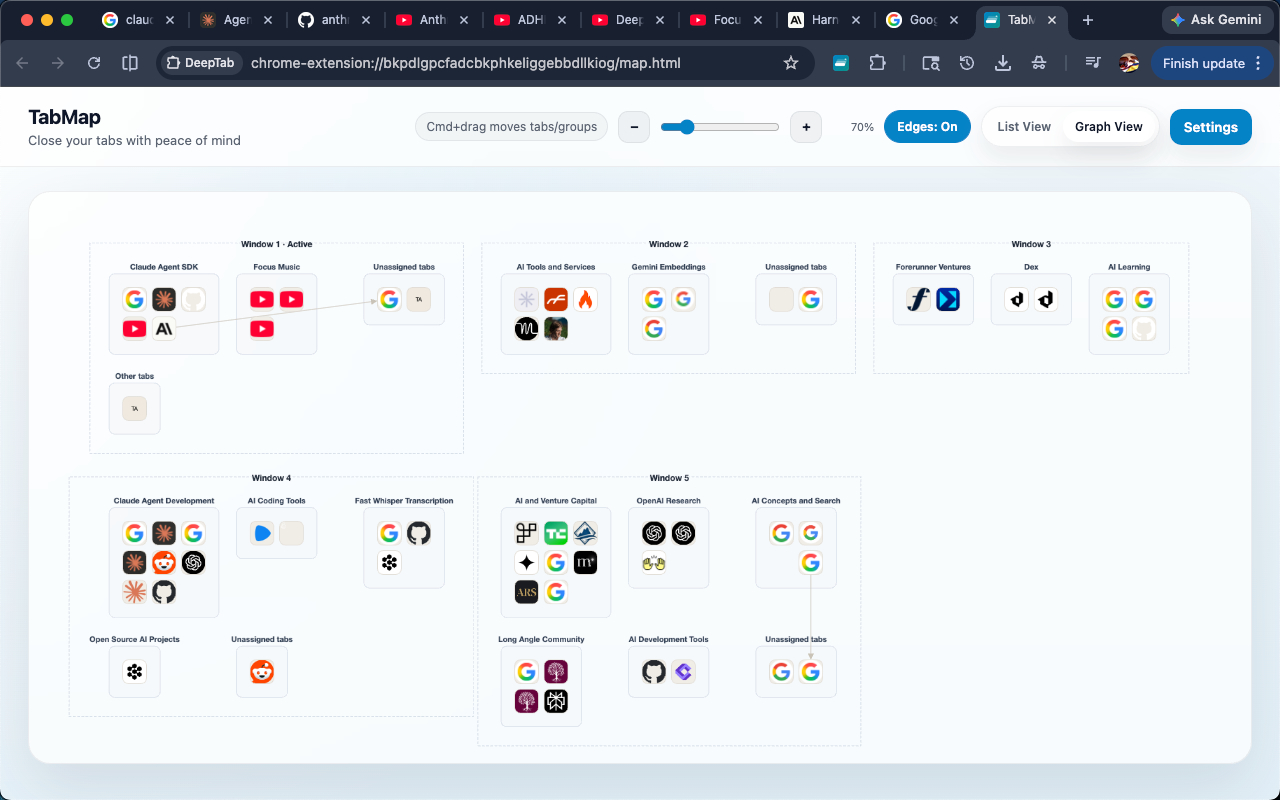Select Graph View
Viewport: 1280px width, 800px height.
coord(1109,127)
